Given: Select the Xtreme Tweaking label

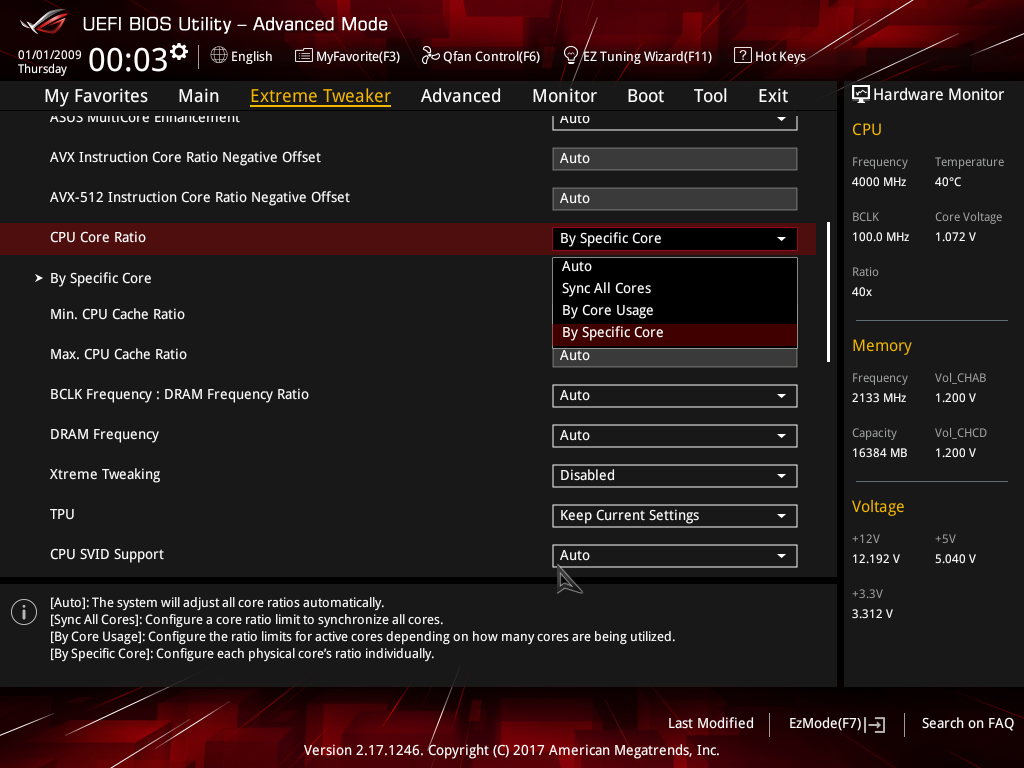Looking at the screenshot, I should pos(105,474).
